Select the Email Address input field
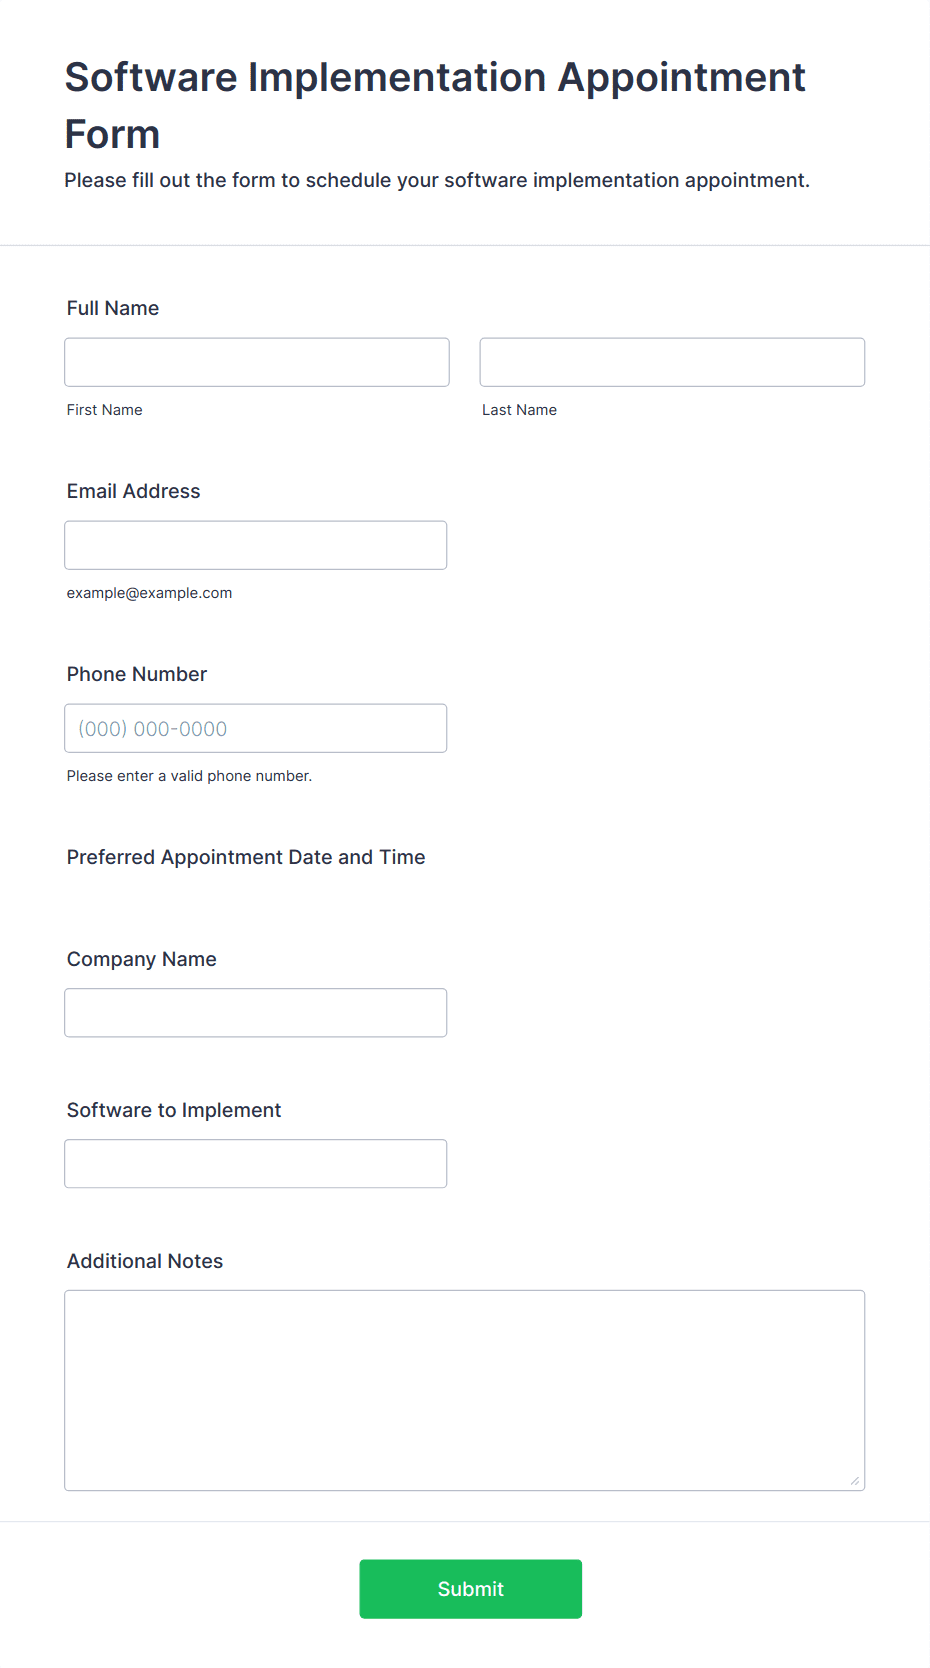The height and width of the screenshot is (1668, 930). (256, 545)
